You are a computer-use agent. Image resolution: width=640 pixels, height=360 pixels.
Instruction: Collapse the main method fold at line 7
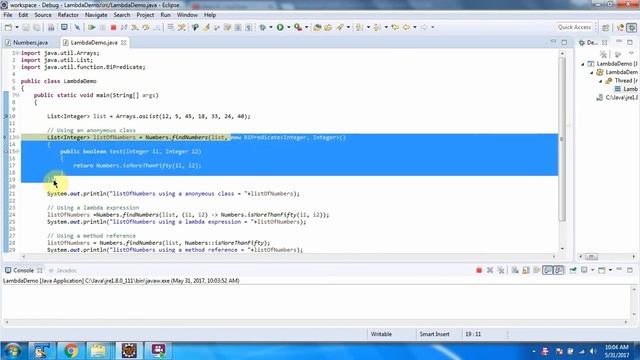tap(18, 96)
